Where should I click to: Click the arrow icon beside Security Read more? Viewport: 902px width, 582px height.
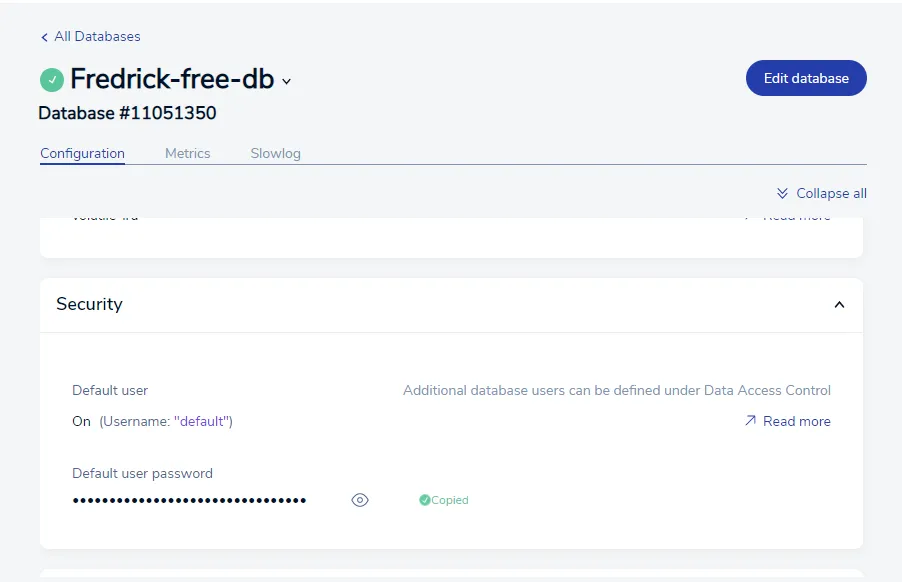[750, 421]
